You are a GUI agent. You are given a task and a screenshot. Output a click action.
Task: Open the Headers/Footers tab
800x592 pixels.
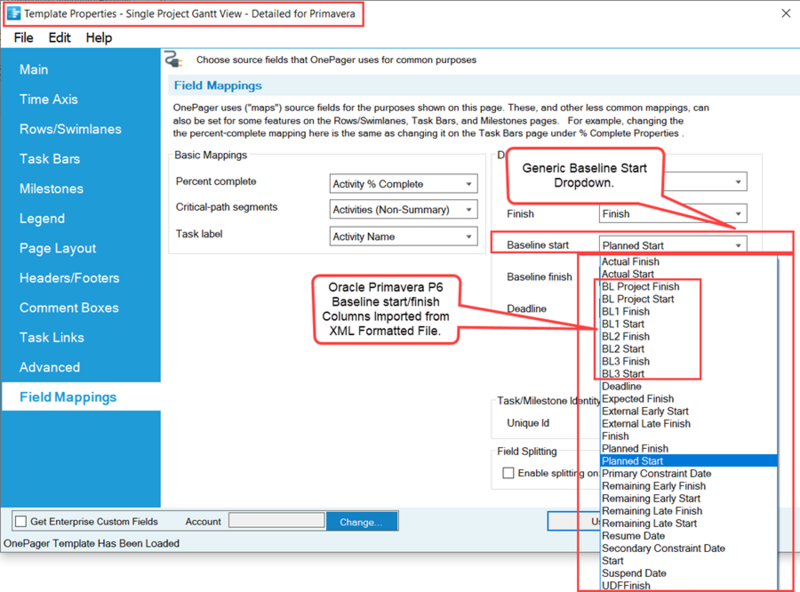click(69, 278)
